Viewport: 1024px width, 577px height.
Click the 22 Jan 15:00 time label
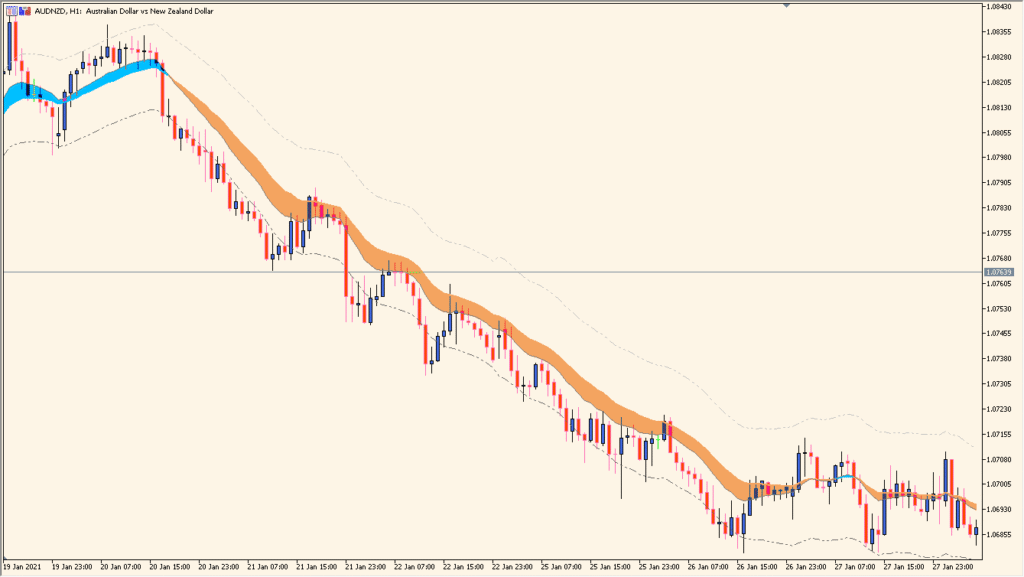tap(464, 567)
